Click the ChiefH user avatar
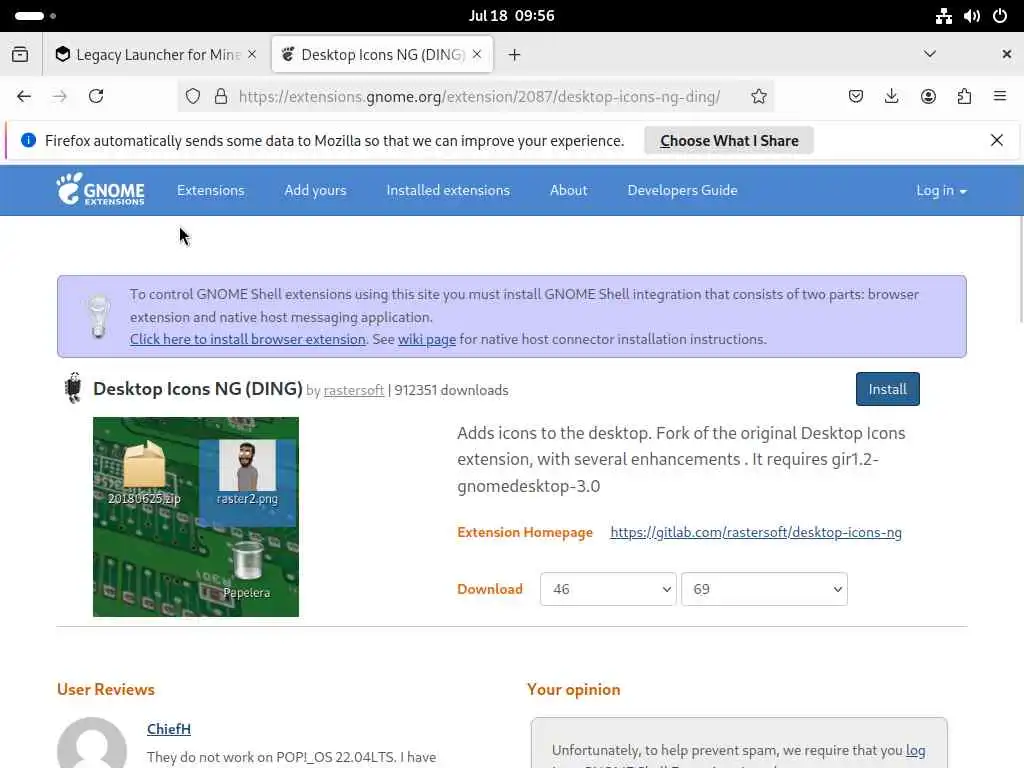The height and width of the screenshot is (768, 1024). 92,743
